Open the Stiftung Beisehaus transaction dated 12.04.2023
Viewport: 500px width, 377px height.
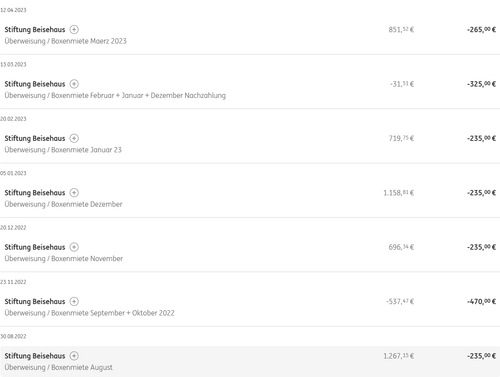point(250,35)
